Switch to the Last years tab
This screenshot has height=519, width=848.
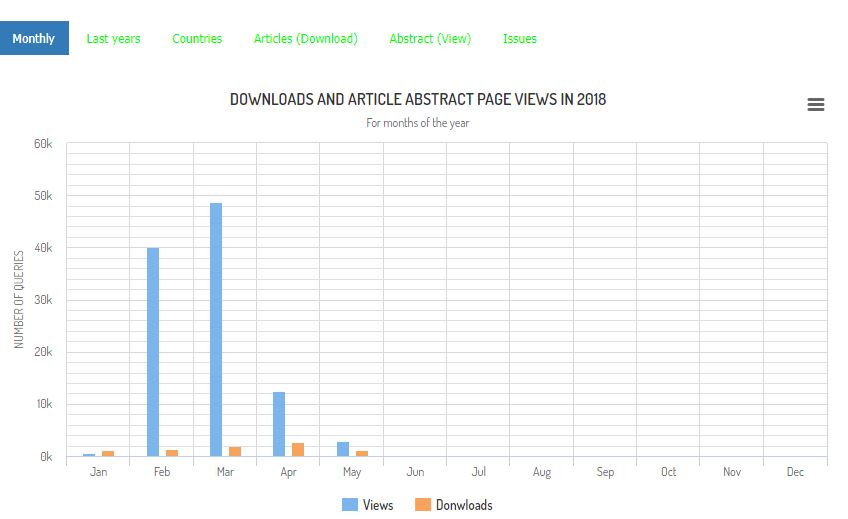[x=113, y=39]
